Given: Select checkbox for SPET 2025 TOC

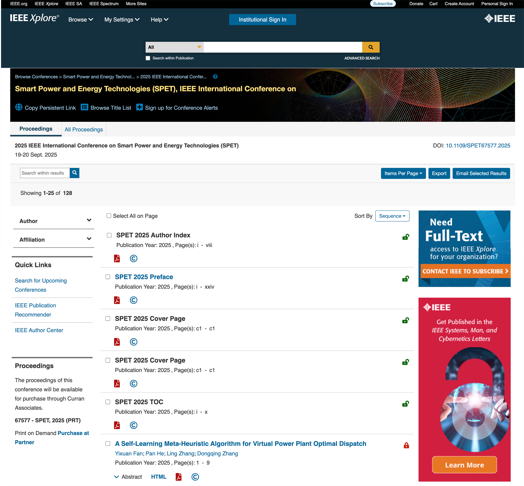Looking at the screenshot, I should coord(108,402).
